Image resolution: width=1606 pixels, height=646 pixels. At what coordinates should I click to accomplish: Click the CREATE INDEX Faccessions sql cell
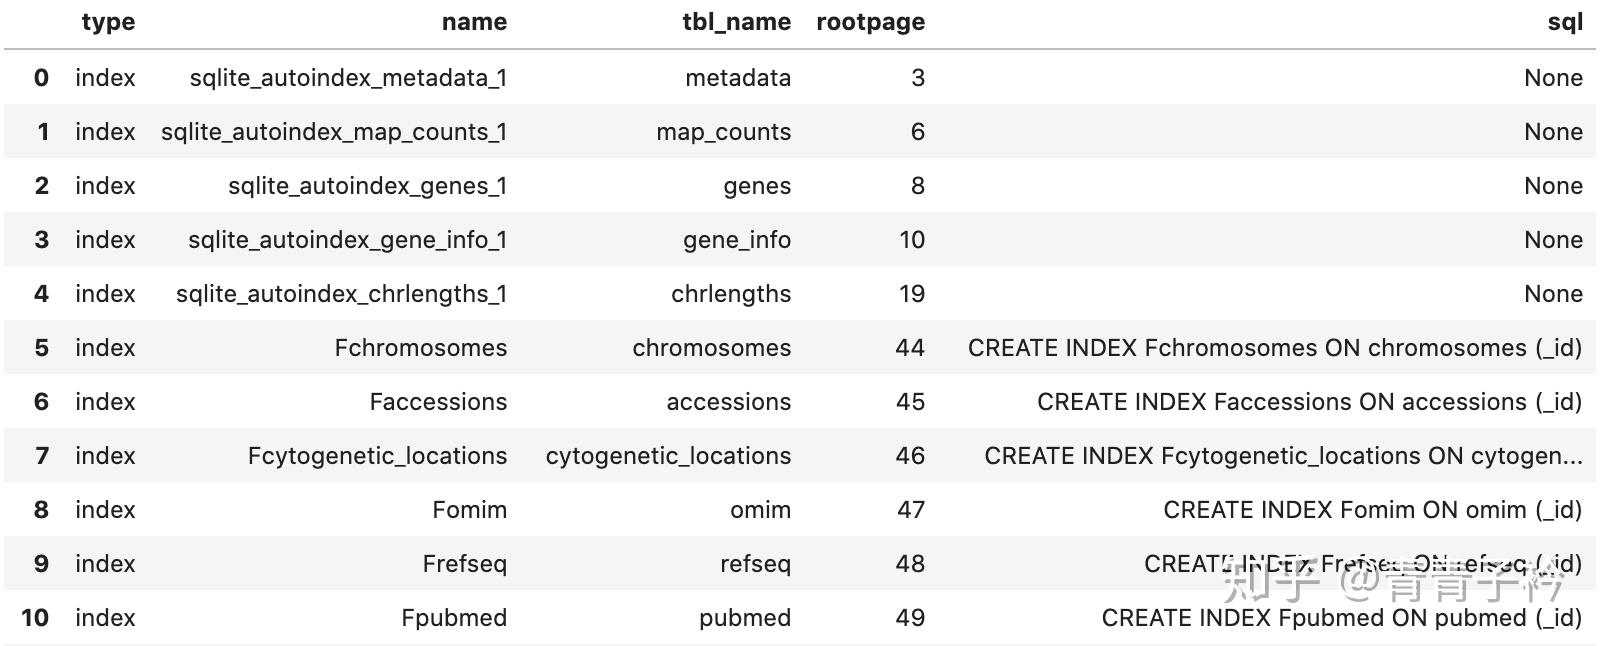coord(1309,402)
